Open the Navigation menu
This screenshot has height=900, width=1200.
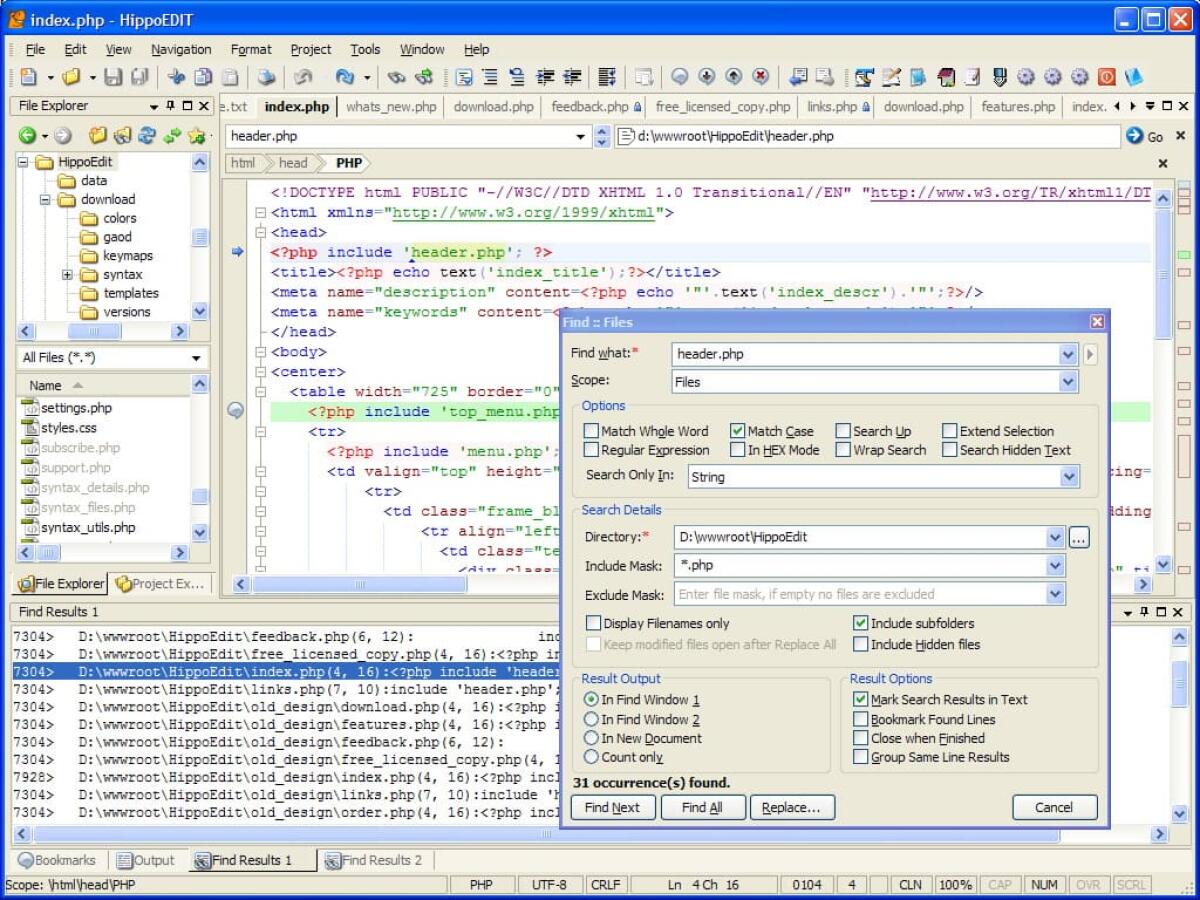pyautogui.click(x=180, y=49)
